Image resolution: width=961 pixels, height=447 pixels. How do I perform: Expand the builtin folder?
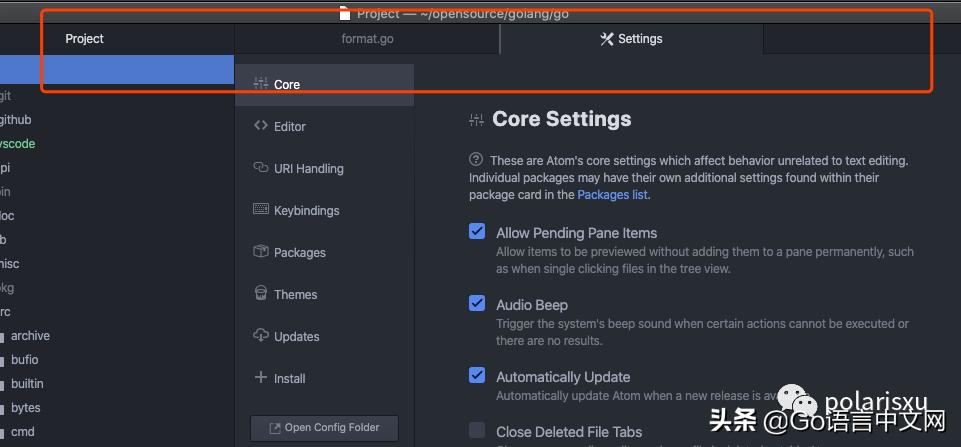click(27, 384)
